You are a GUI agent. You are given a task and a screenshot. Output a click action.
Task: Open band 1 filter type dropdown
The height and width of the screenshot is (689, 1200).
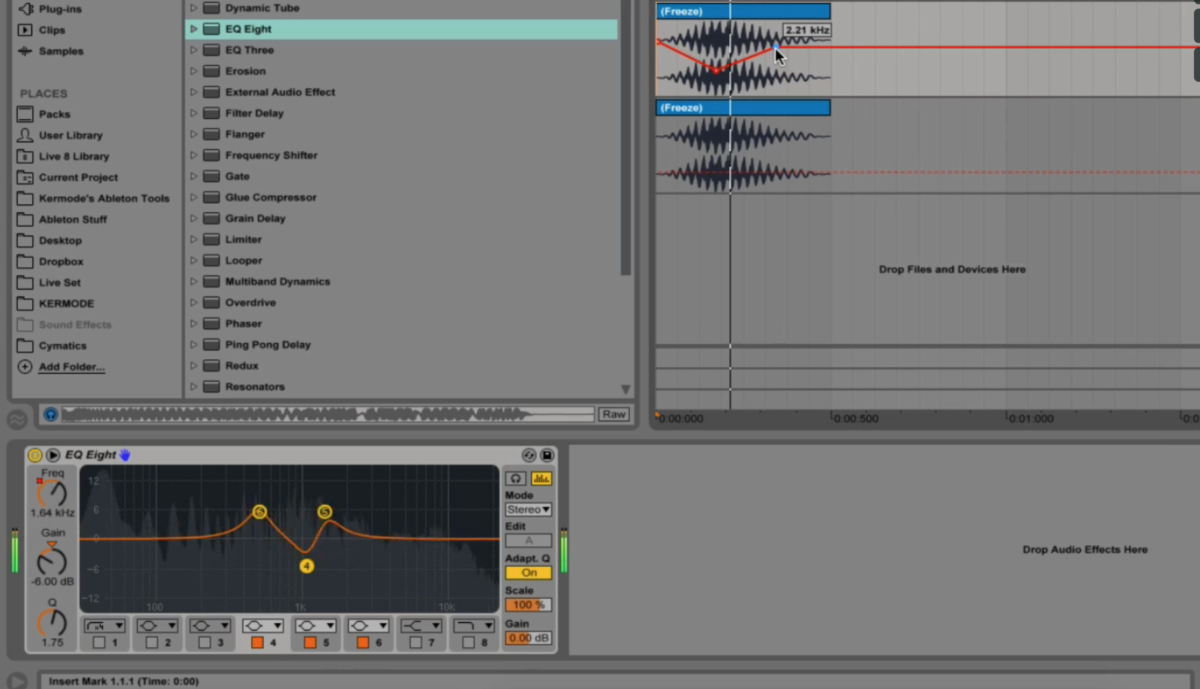tap(105, 626)
